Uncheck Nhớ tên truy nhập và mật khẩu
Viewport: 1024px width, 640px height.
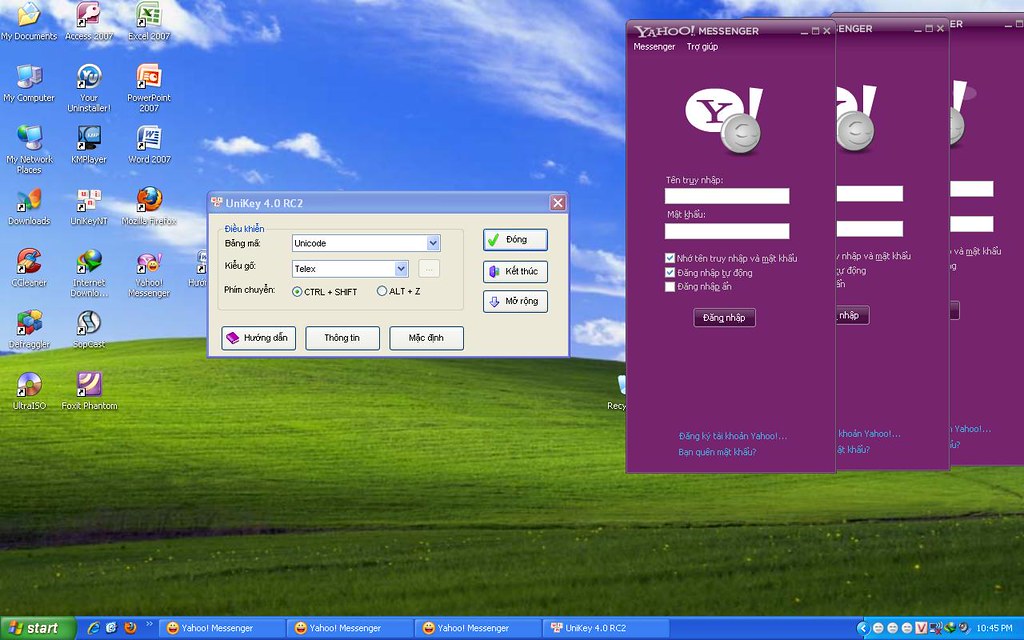point(669,258)
